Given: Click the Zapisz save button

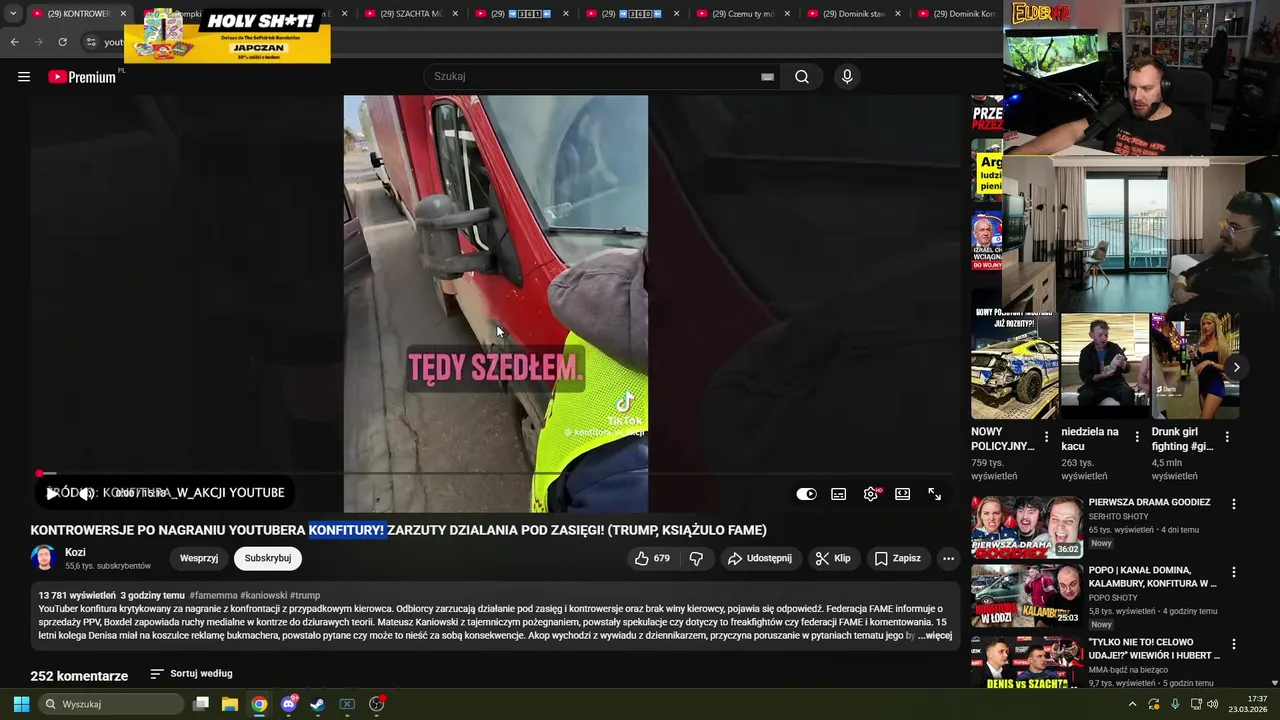Looking at the screenshot, I should (x=897, y=558).
